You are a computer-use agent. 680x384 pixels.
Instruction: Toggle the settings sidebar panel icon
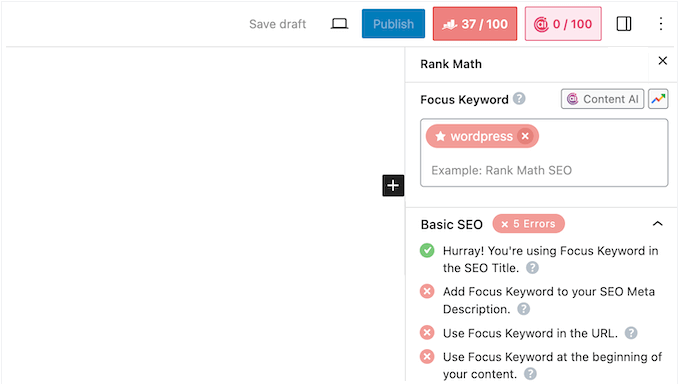click(x=624, y=23)
